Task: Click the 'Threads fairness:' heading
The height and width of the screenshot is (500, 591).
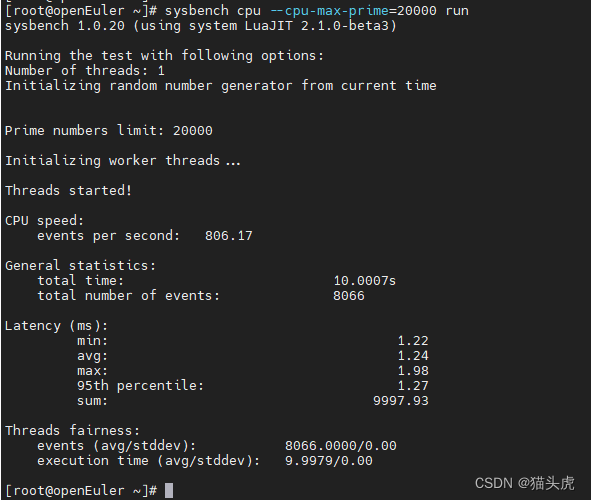Action: [72, 431]
